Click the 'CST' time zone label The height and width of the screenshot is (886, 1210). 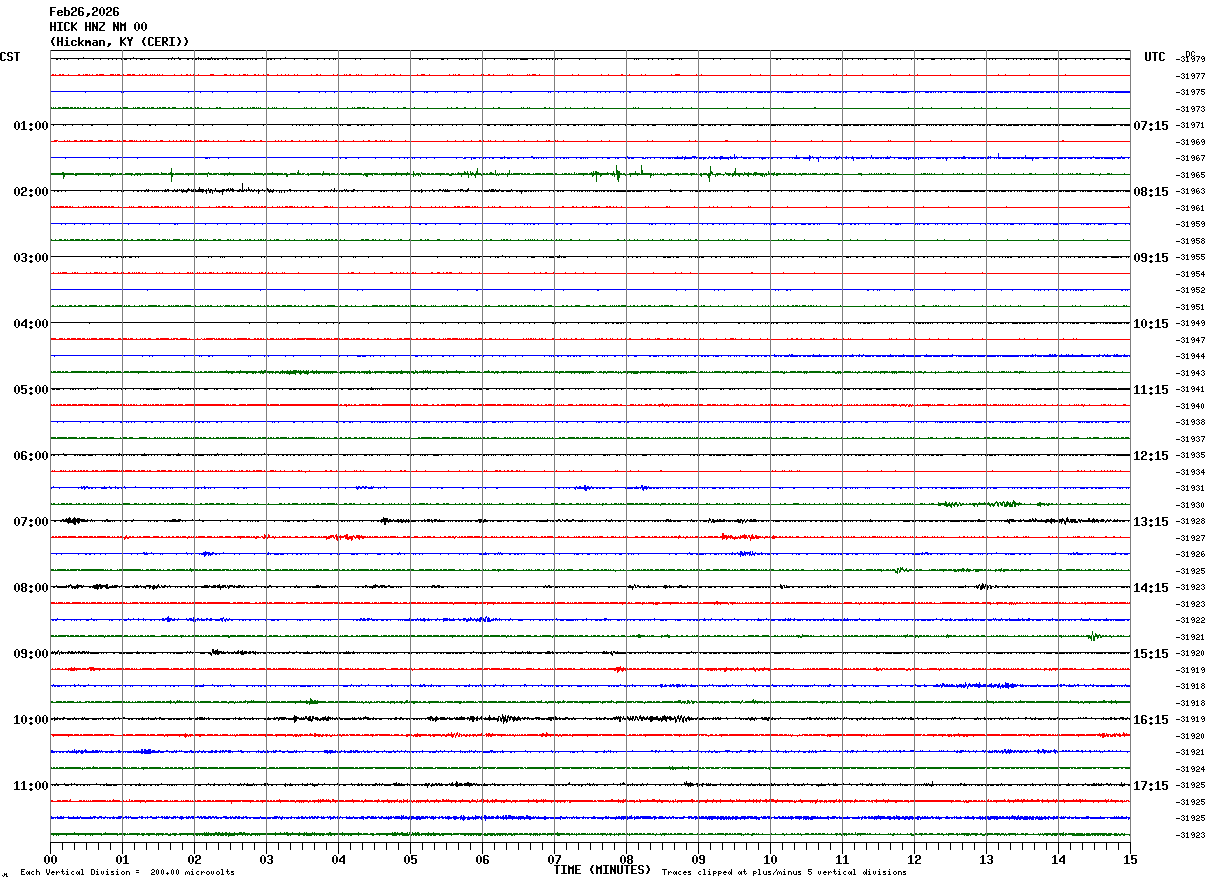tap(10, 57)
